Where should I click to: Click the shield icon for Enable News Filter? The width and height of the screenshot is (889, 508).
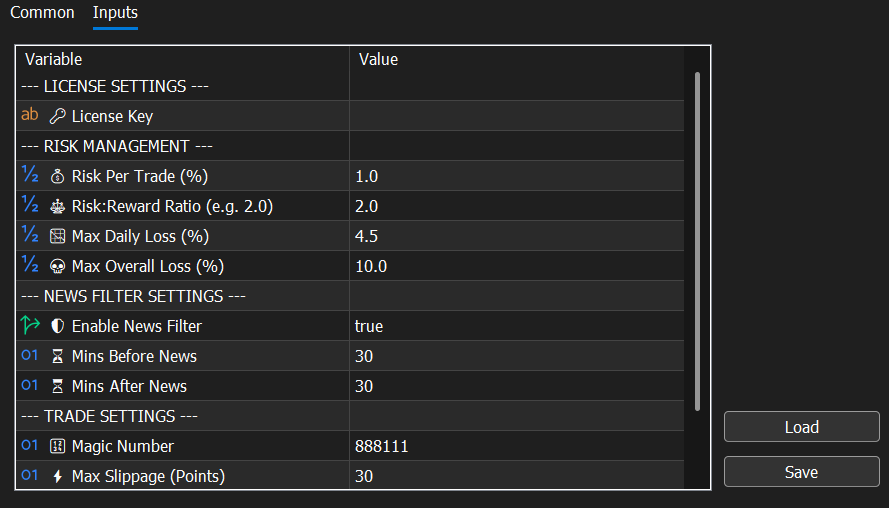[x=57, y=326]
